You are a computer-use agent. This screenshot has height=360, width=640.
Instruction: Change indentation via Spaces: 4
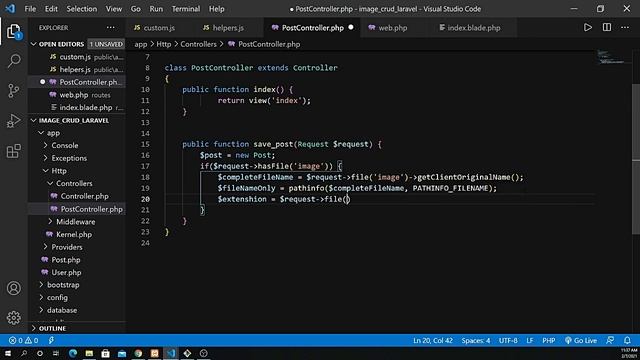(x=476, y=340)
